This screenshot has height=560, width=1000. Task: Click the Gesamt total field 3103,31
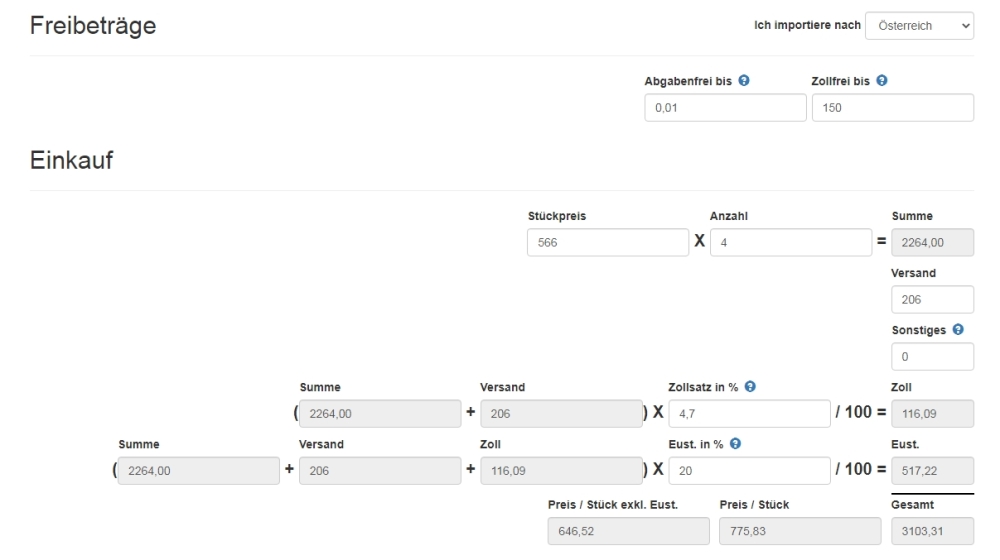pos(932,531)
